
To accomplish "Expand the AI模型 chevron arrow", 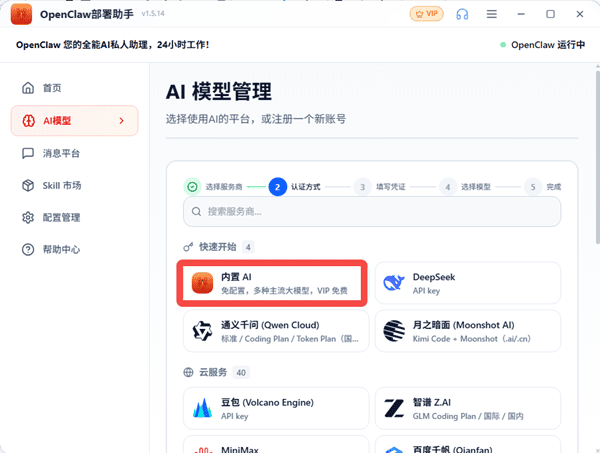I will click(122, 121).
